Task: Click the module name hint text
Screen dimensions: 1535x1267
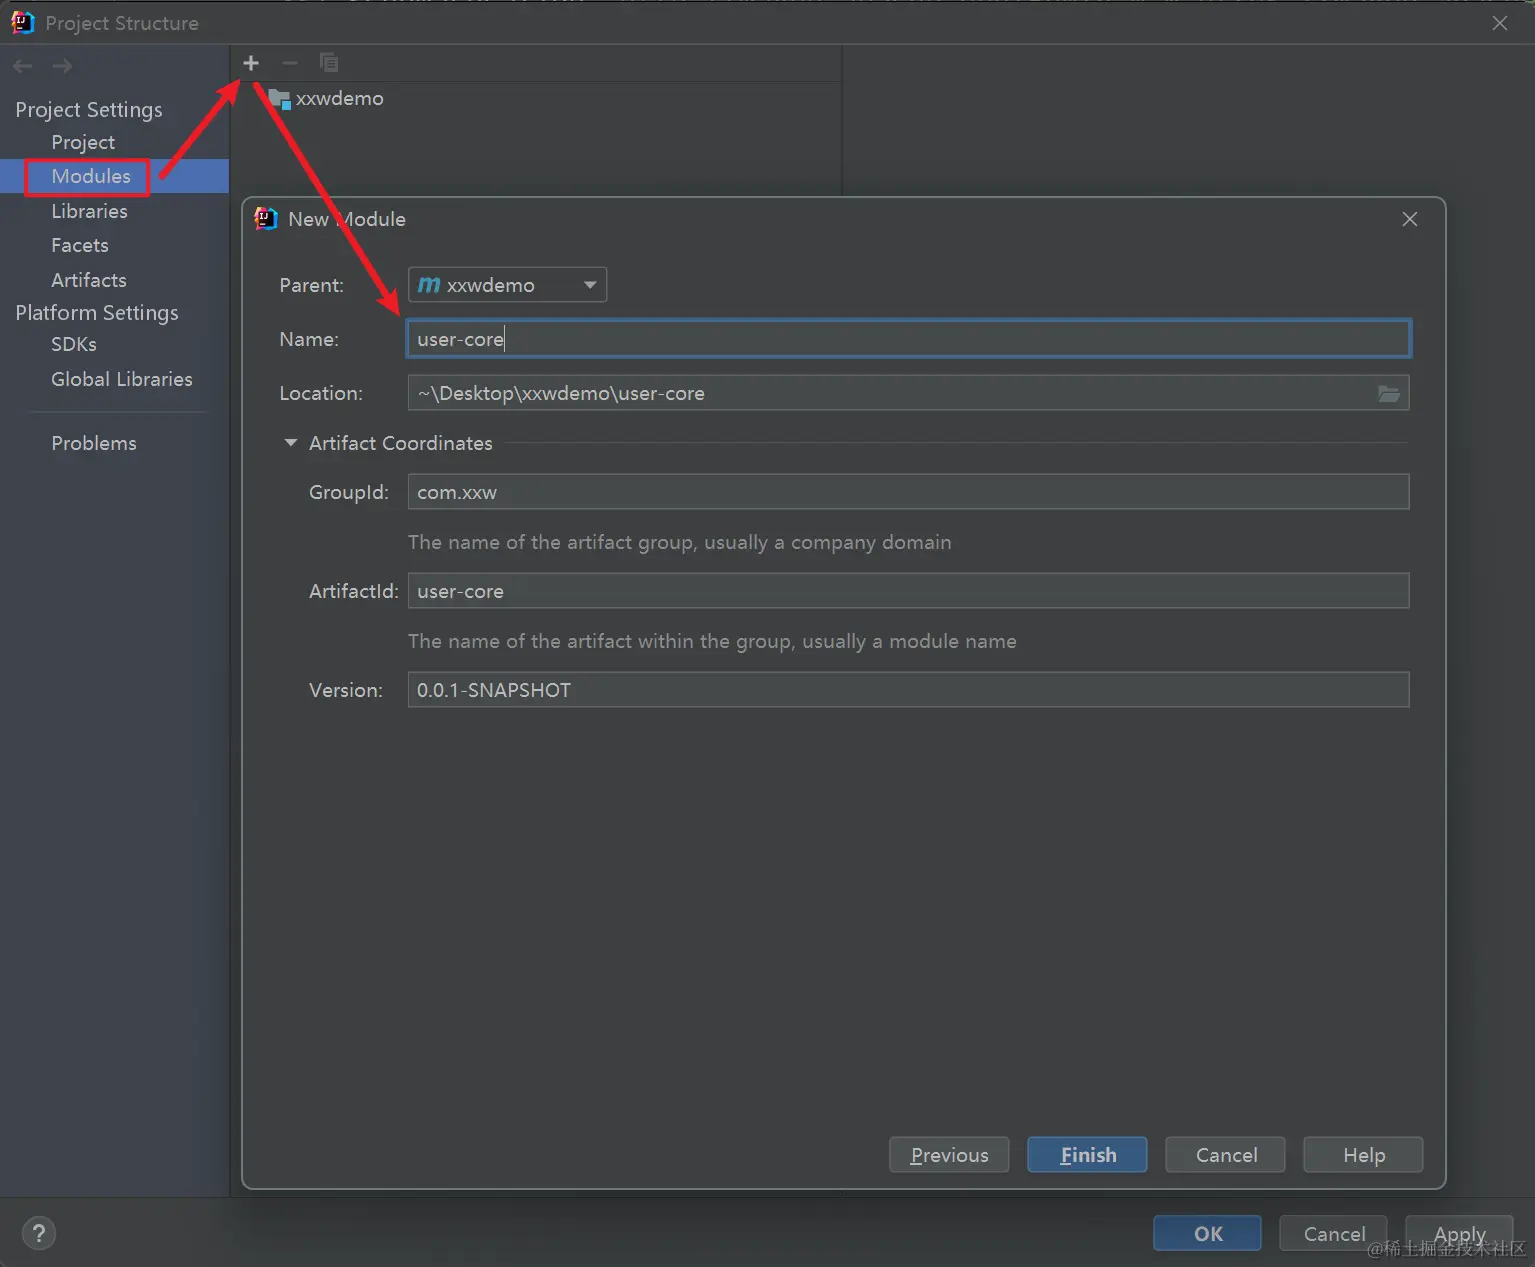Action: tap(712, 641)
